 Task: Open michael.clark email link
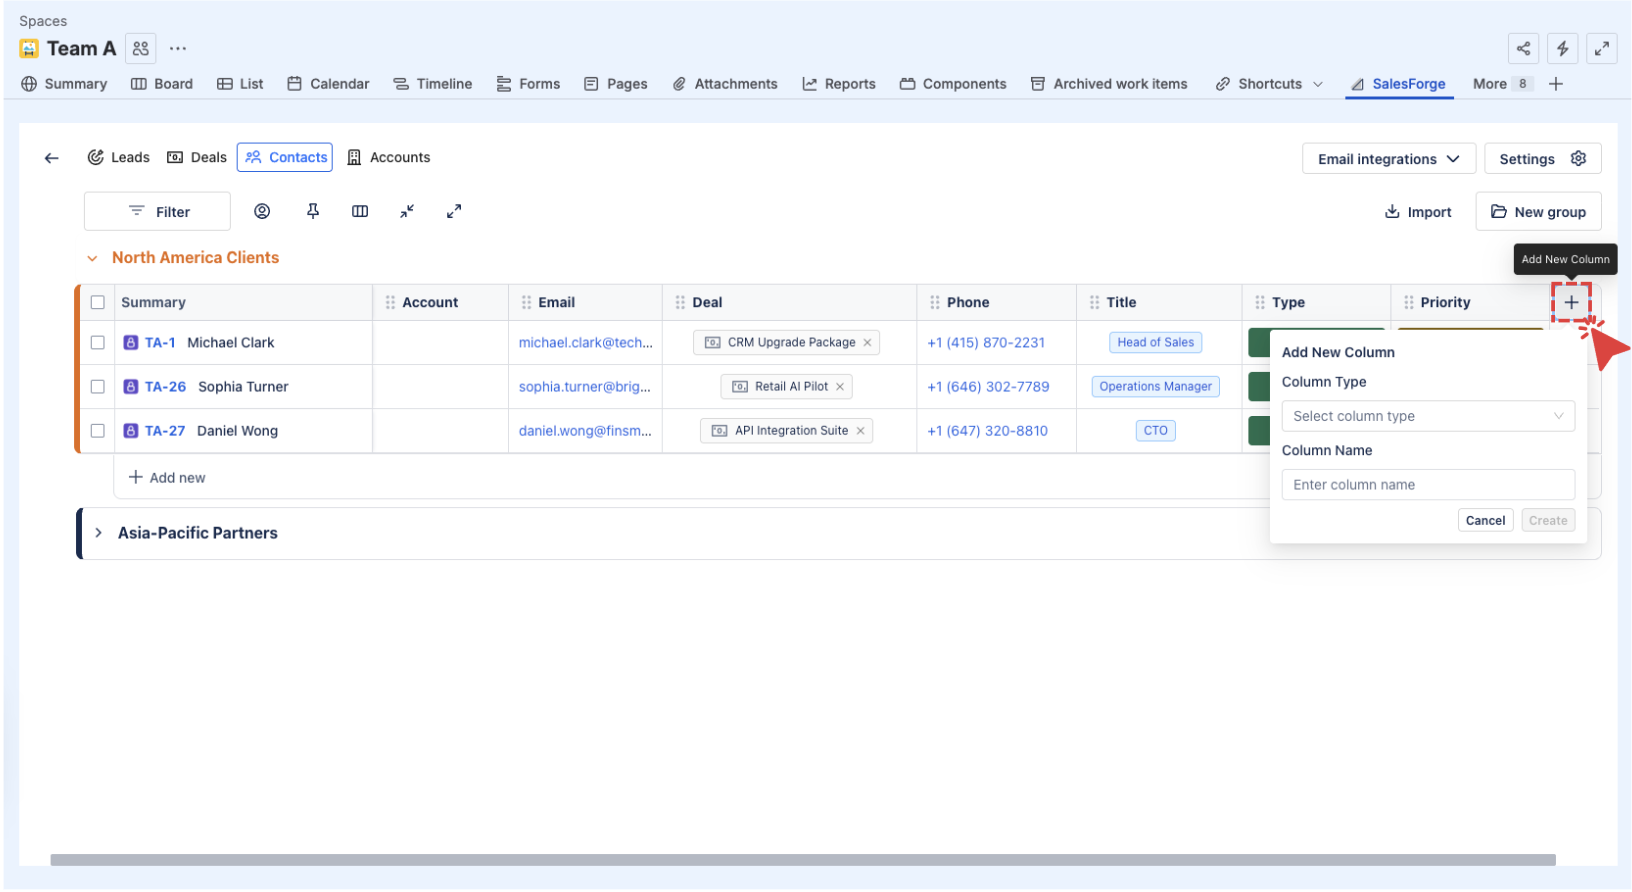(x=585, y=343)
